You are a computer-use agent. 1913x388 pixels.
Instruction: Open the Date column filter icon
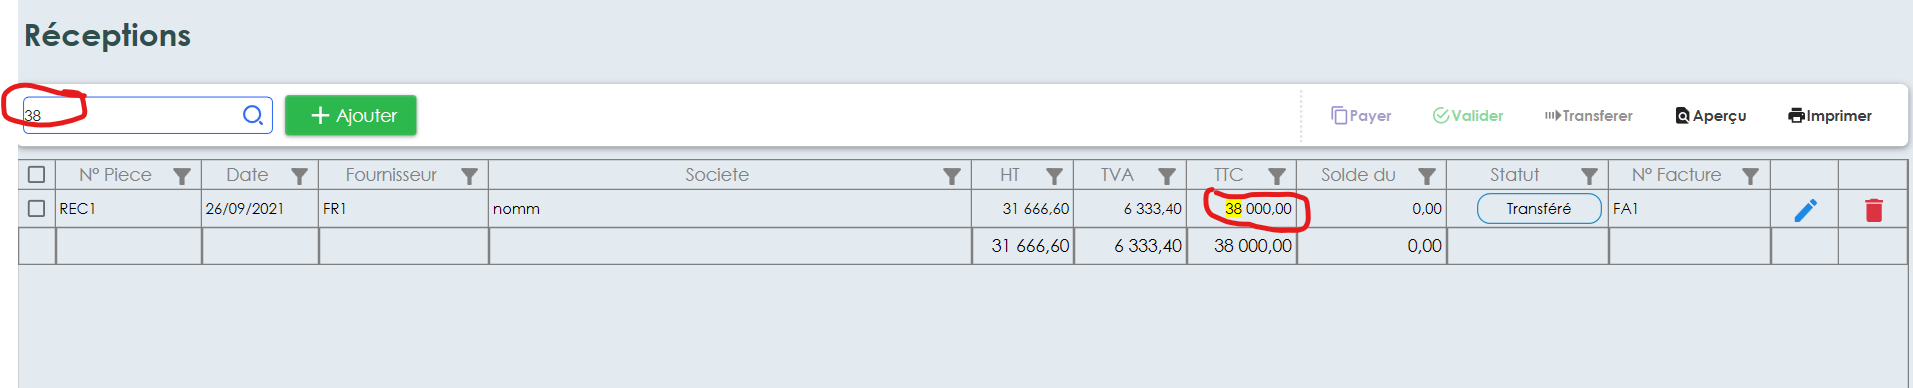[299, 176]
